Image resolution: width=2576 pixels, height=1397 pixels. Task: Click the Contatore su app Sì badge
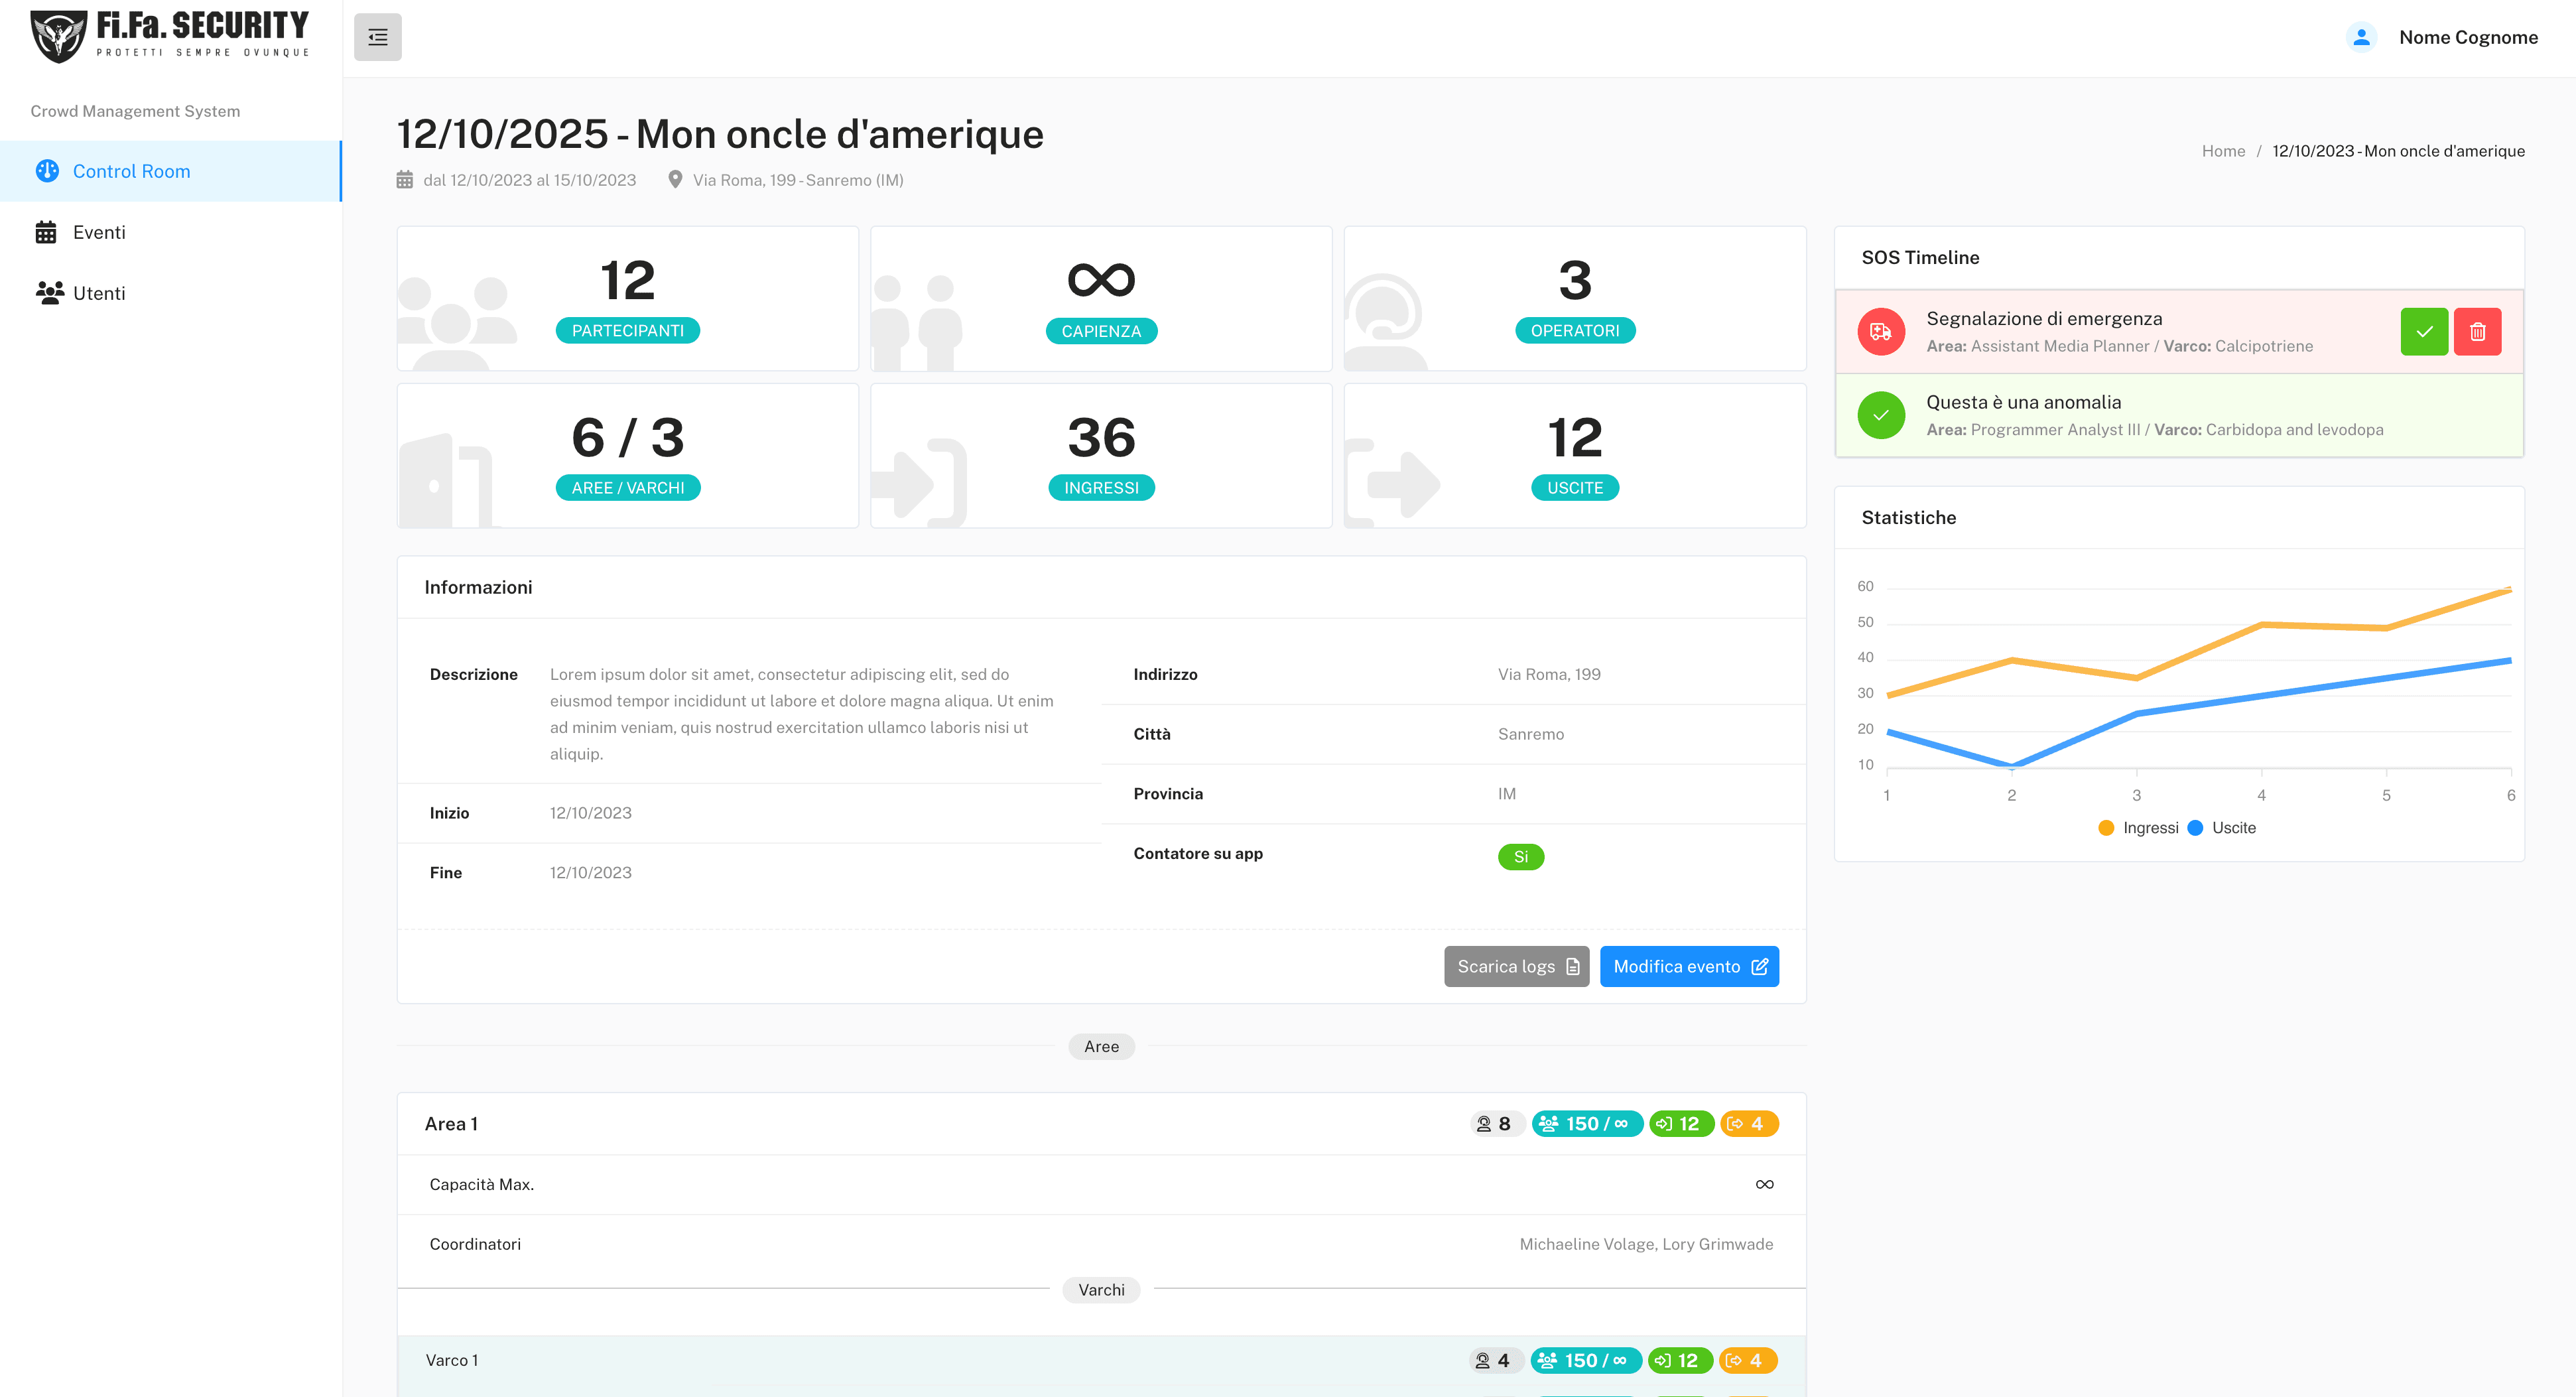tap(1520, 857)
